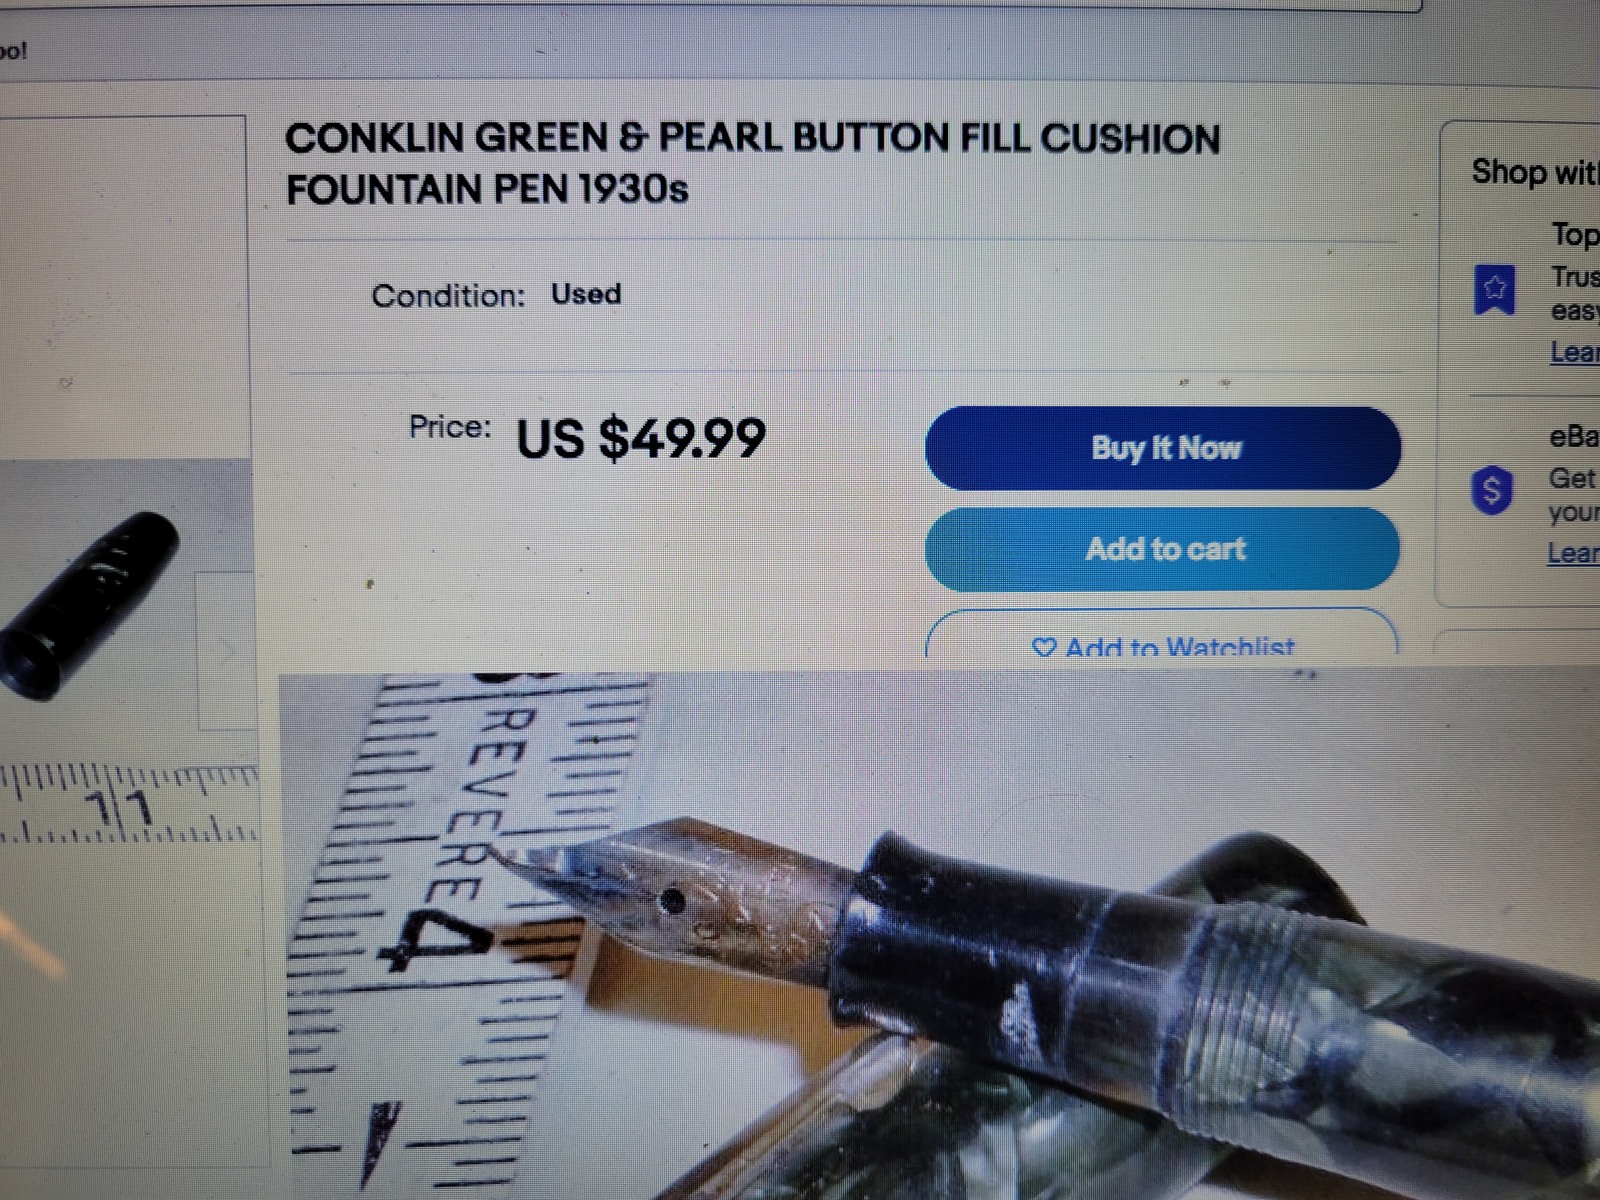Click the heart icon beside Add to Watchlist
This screenshot has width=1600, height=1200.
click(1044, 647)
